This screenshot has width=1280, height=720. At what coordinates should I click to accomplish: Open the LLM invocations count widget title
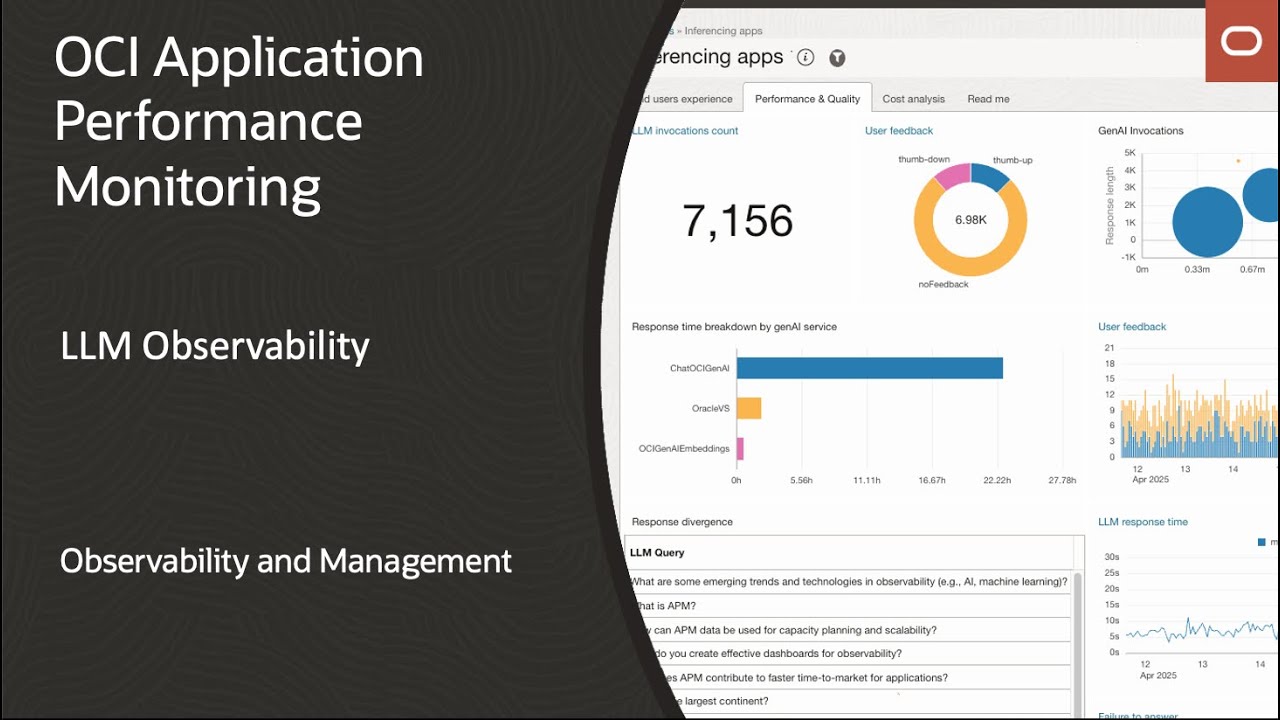click(x=686, y=131)
